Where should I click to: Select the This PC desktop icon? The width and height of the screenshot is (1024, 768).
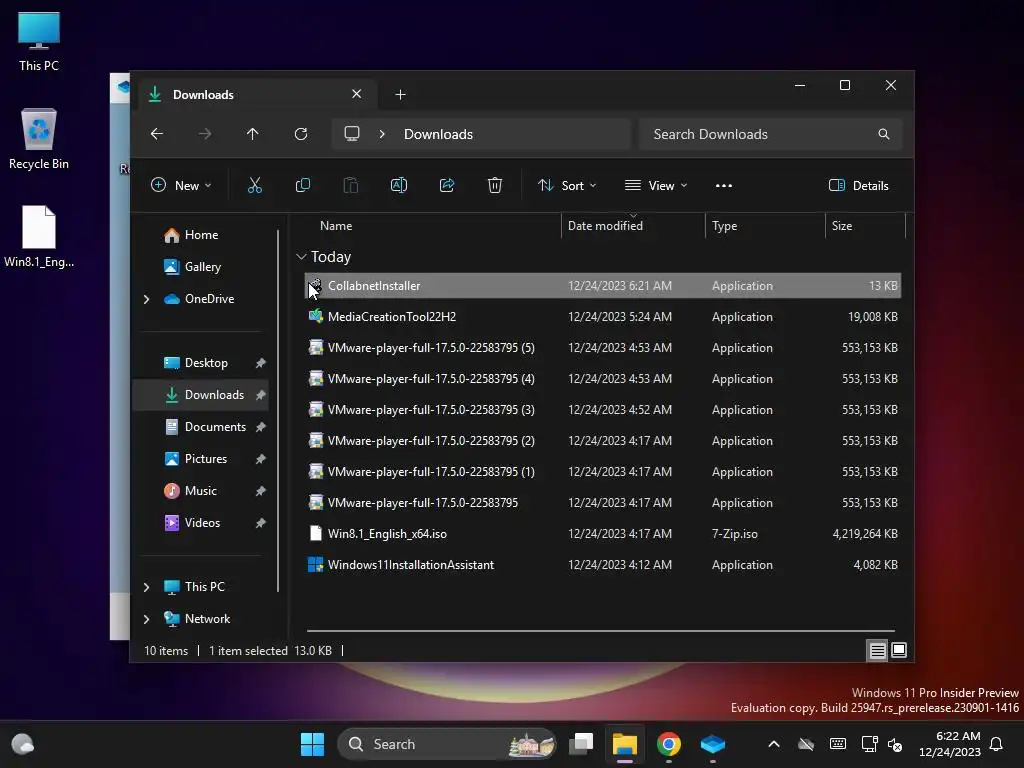point(39,41)
